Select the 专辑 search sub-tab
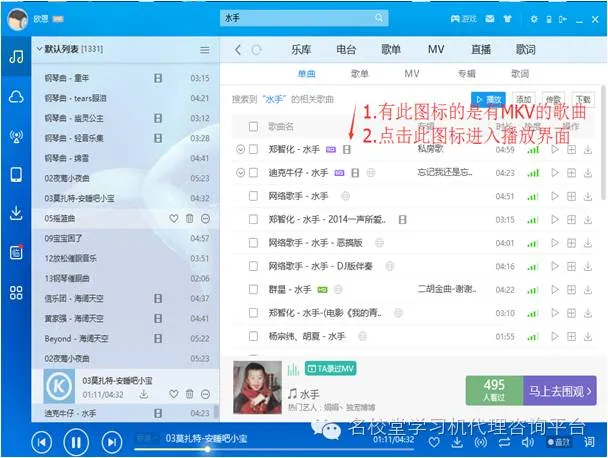608x458 pixels. pos(466,74)
